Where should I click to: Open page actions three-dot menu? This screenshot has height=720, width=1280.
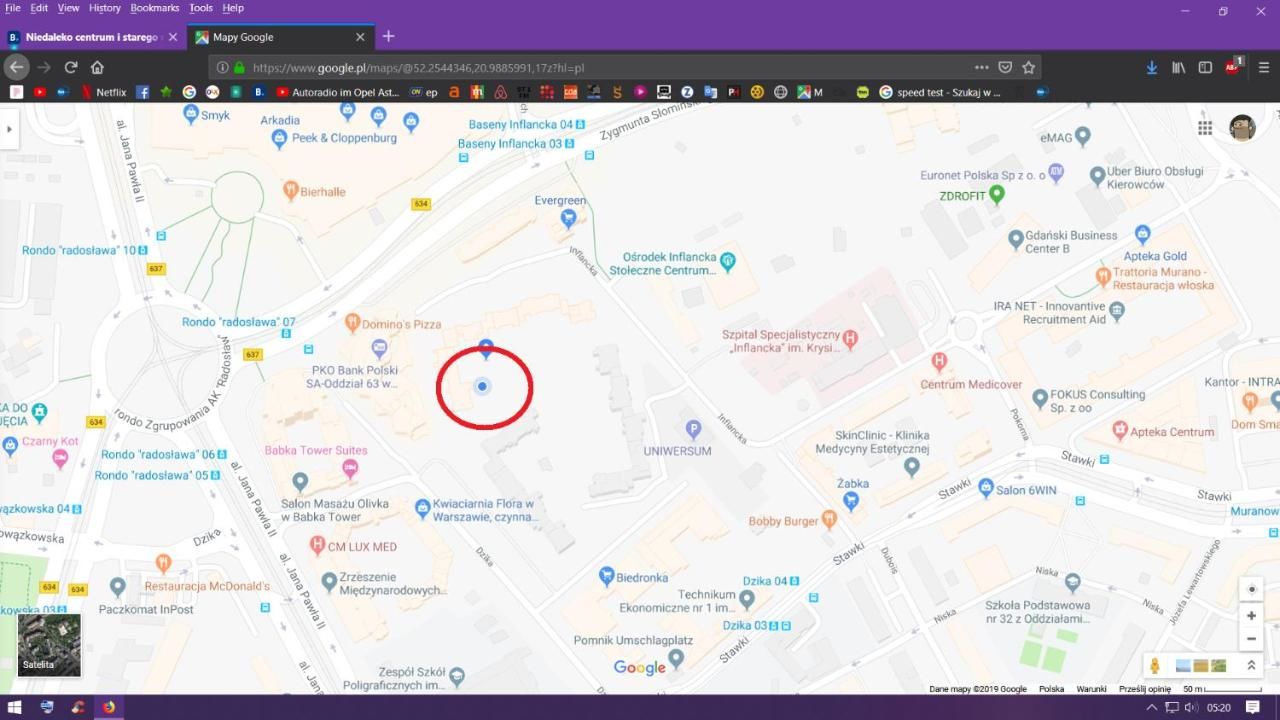point(982,67)
